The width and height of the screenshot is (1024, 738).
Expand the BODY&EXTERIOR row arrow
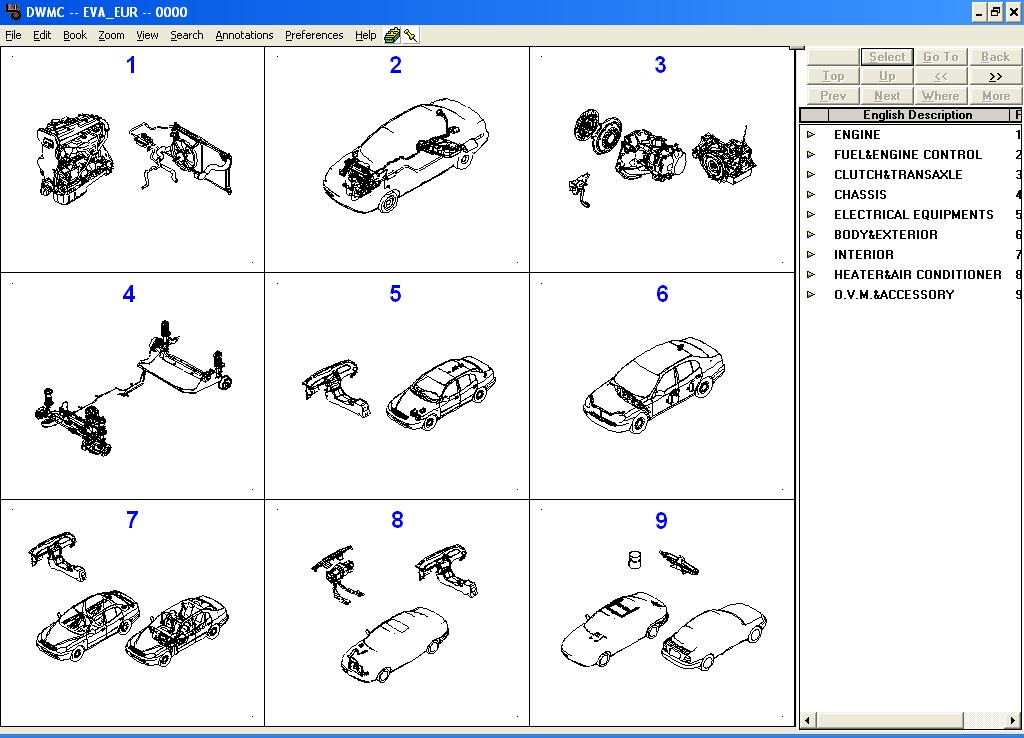click(811, 234)
